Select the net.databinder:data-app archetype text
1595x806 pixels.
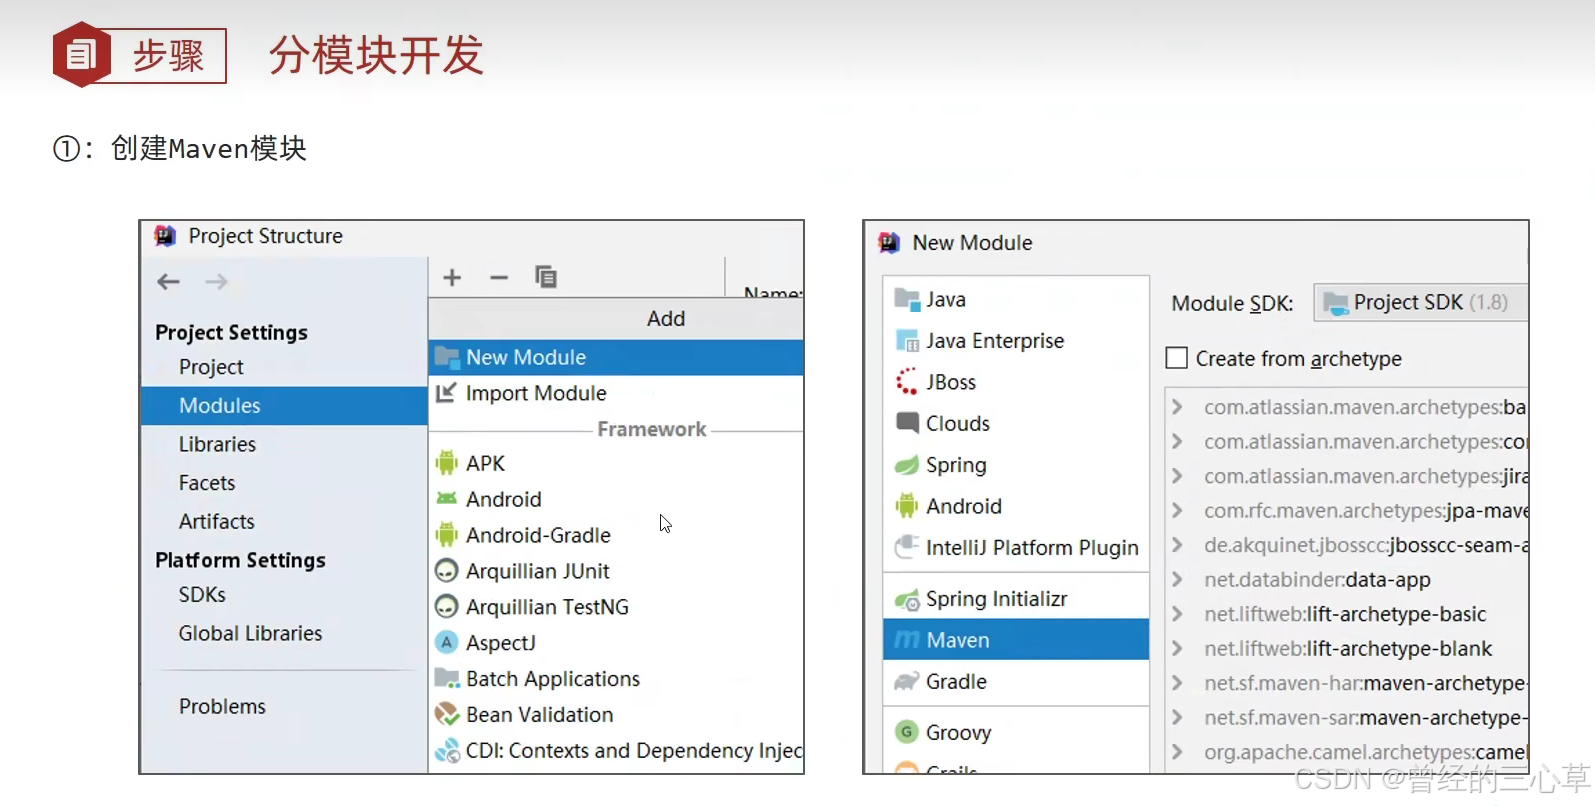1317,579
